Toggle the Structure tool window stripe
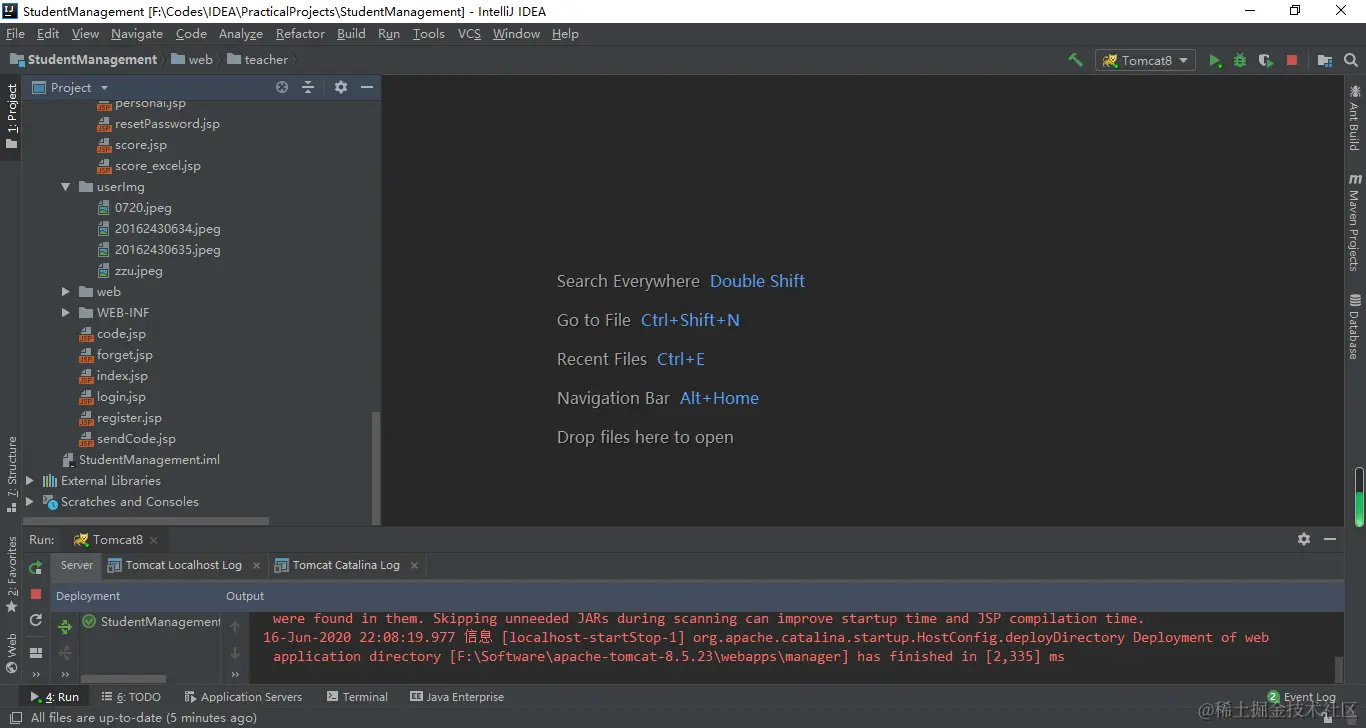 pos(12,473)
